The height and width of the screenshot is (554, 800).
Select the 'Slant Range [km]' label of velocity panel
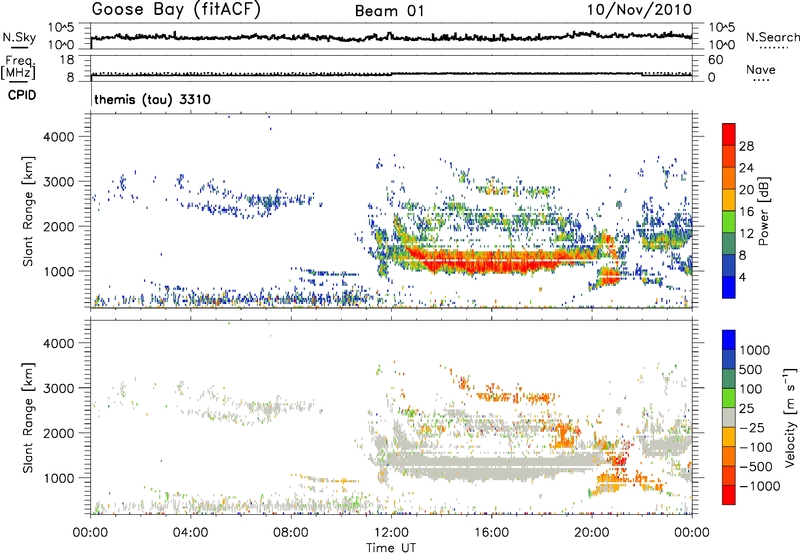click(28, 417)
